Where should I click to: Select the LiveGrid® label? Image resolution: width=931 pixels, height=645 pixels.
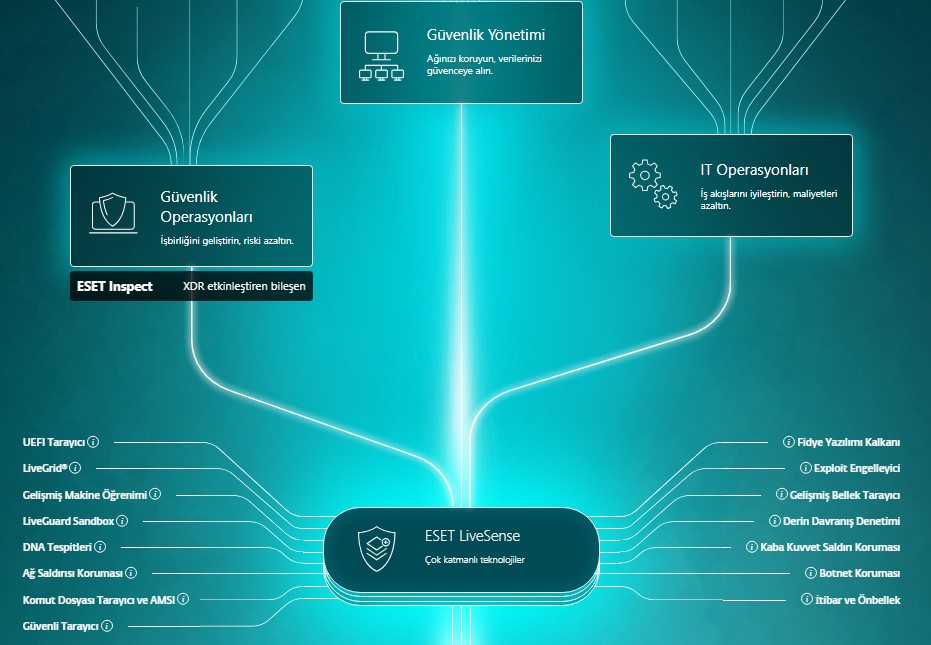[x=45, y=469]
